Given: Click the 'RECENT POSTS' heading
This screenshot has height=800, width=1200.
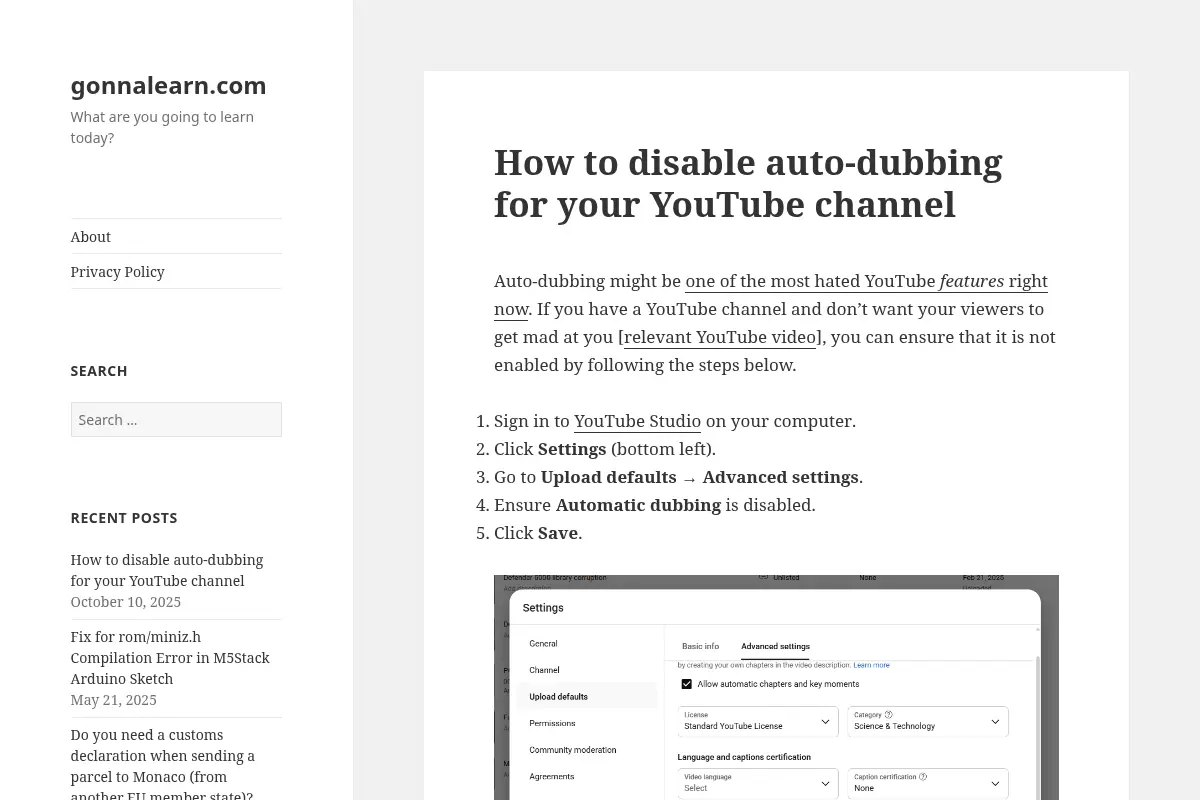Looking at the screenshot, I should 124,518.
